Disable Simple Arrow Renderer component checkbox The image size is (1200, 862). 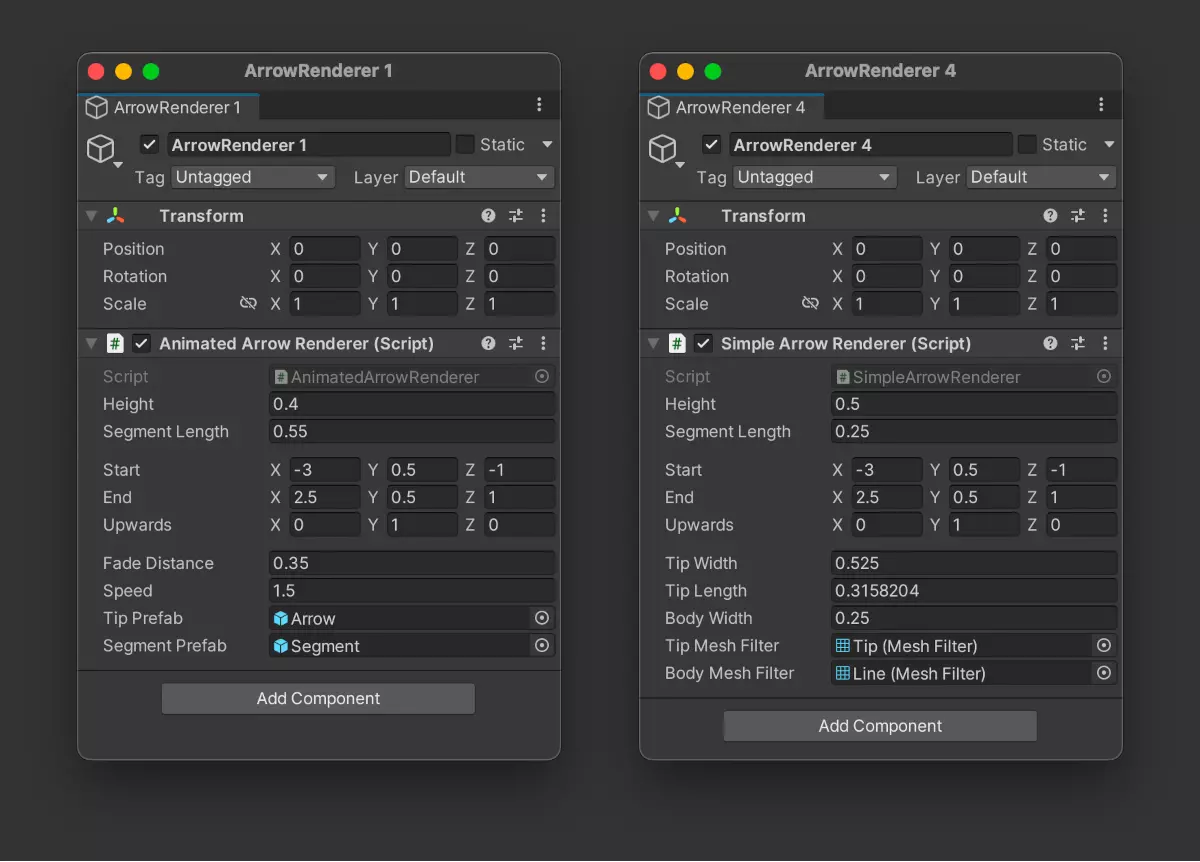coord(703,343)
